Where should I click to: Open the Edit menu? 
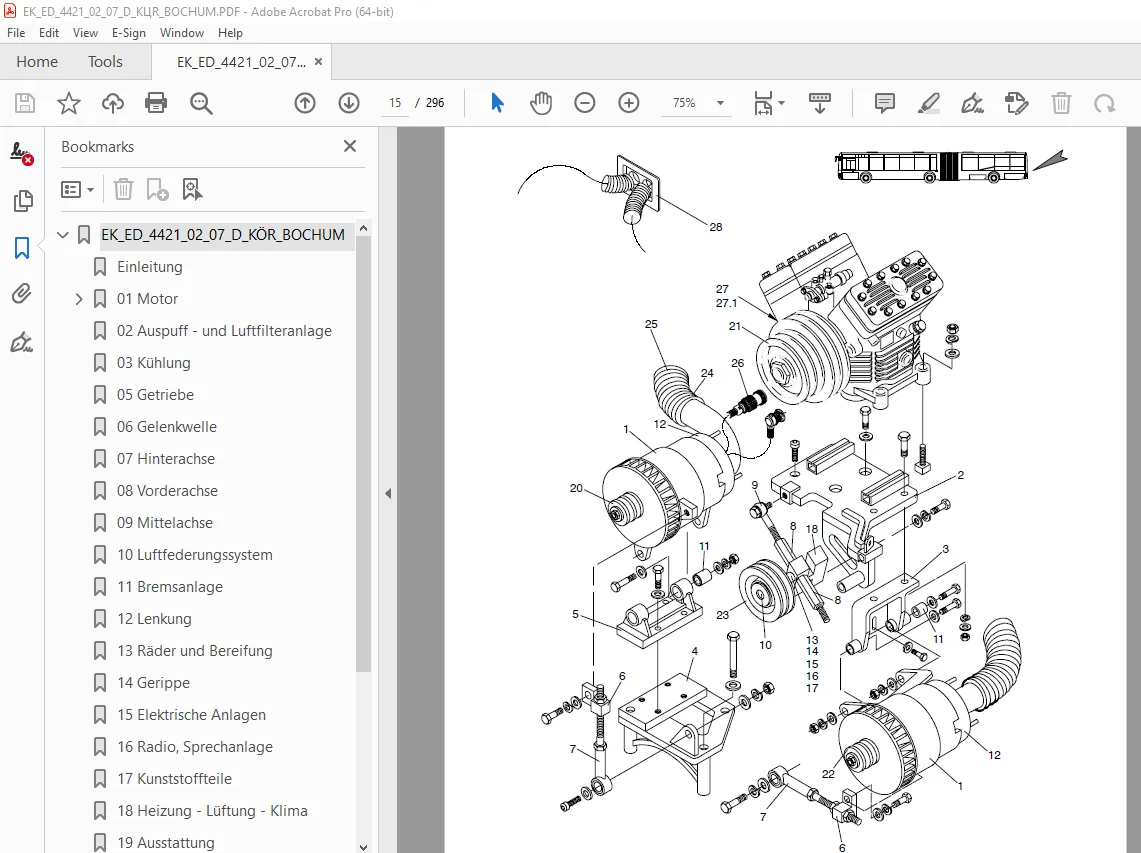49,33
